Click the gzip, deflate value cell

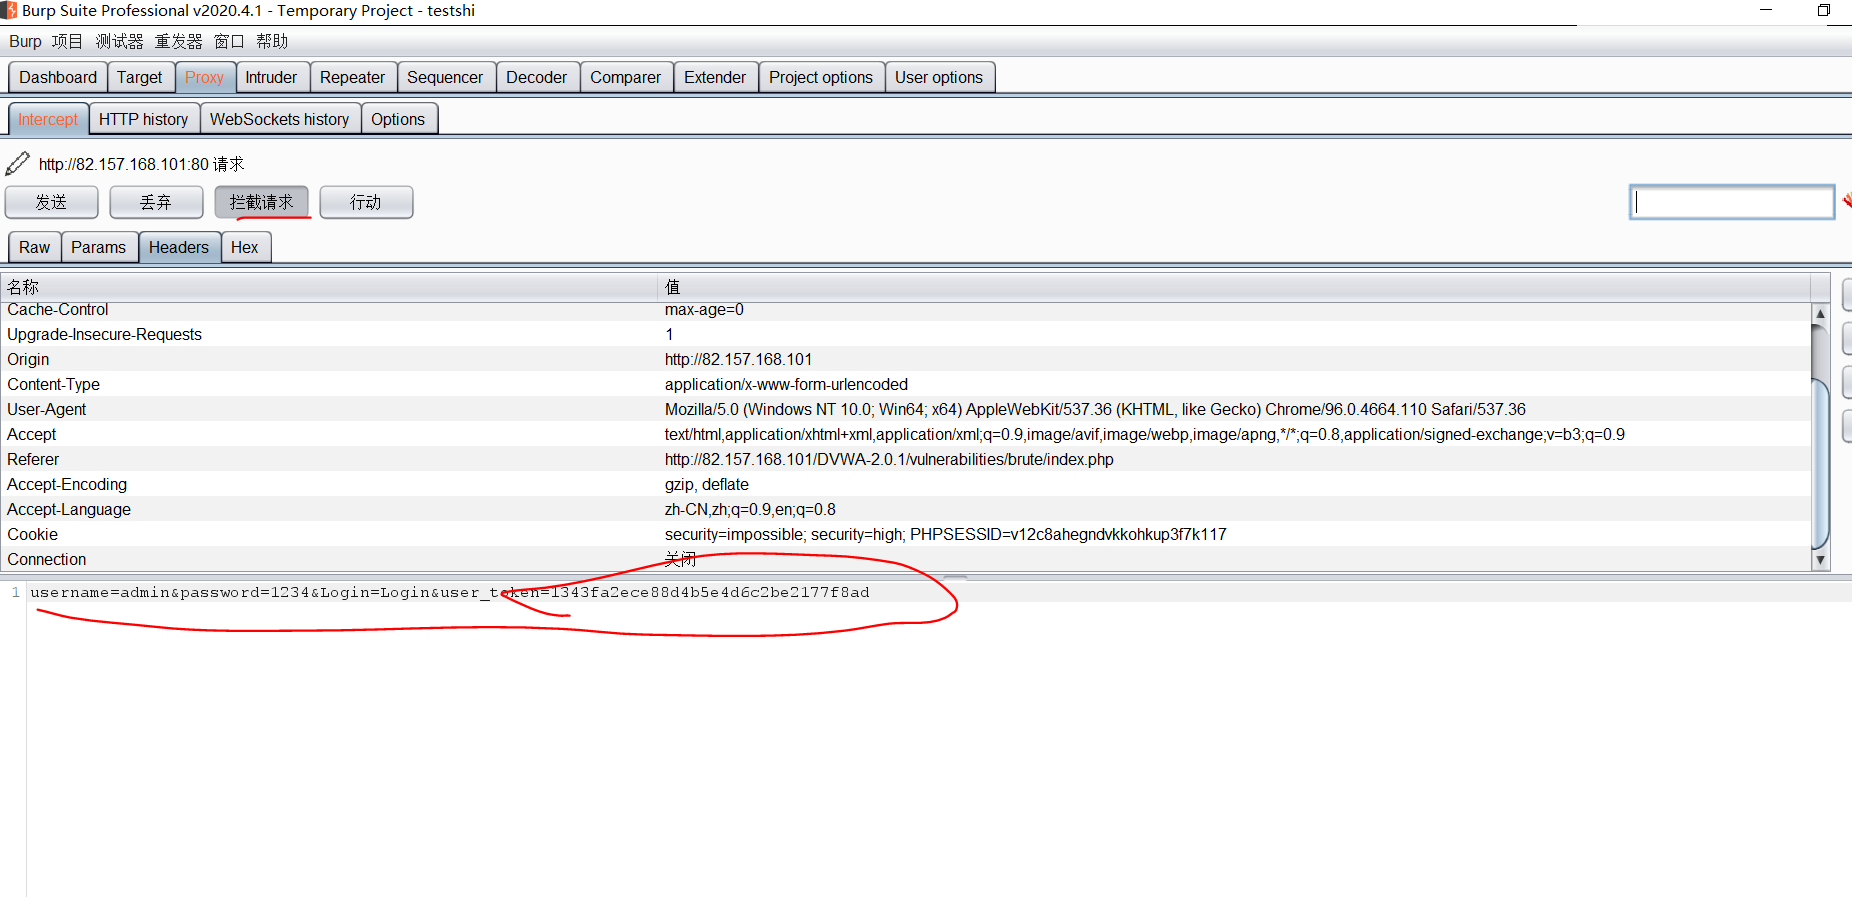[x=1234, y=484]
